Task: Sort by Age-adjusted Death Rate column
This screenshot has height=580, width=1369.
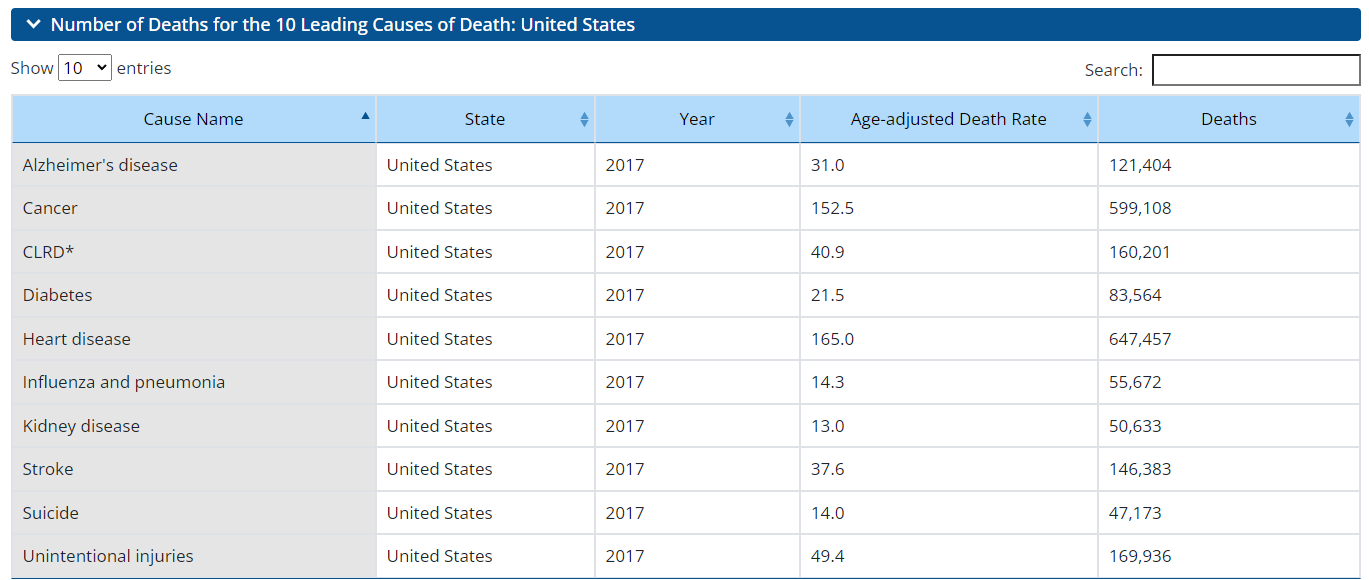Action: [949, 119]
